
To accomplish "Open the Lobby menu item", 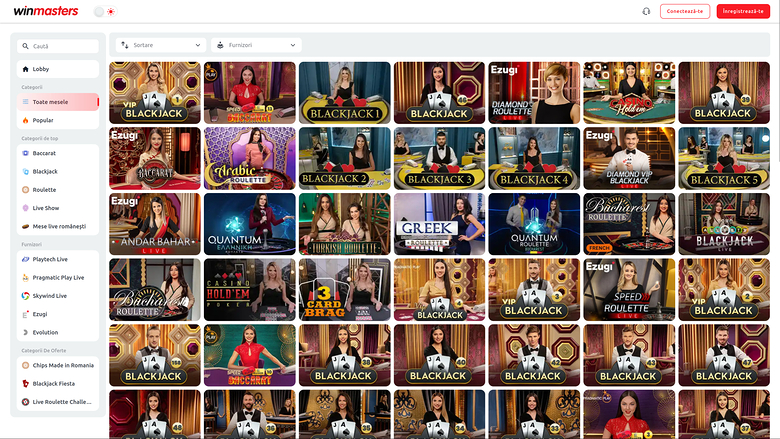I will 58,69.
